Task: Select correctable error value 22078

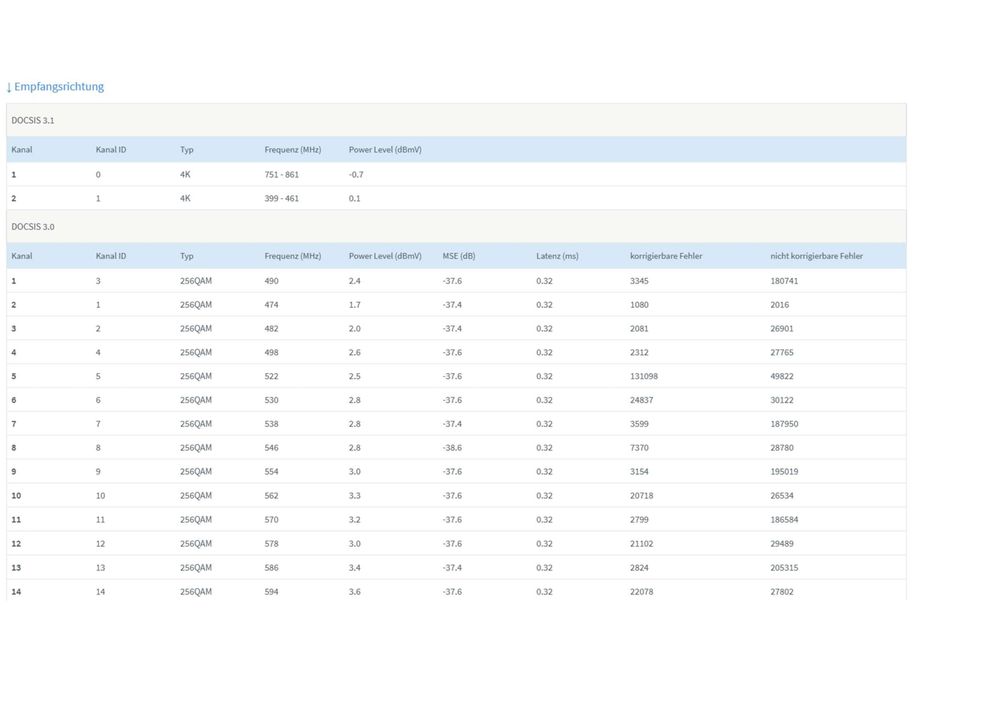Action: (x=642, y=592)
